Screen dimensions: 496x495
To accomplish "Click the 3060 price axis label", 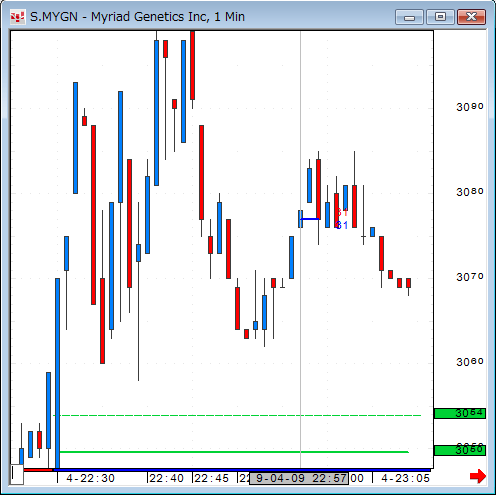I will 470,362.
